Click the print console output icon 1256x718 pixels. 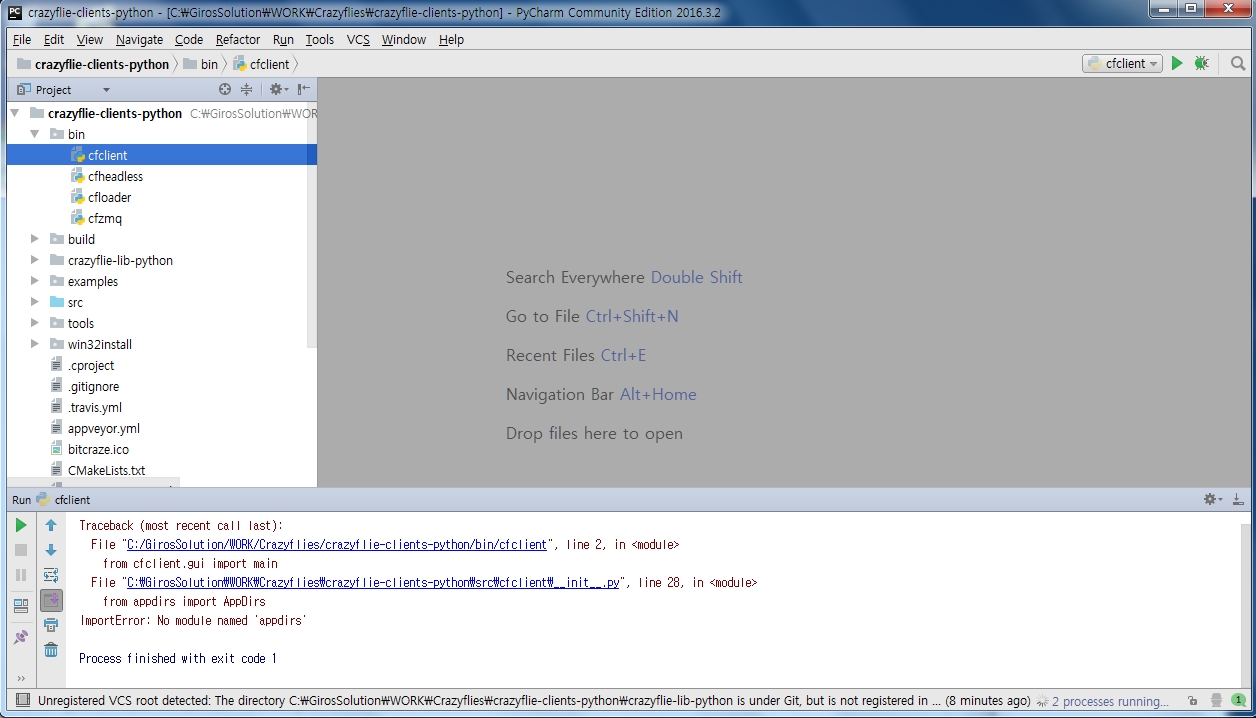tap(51, 625)
